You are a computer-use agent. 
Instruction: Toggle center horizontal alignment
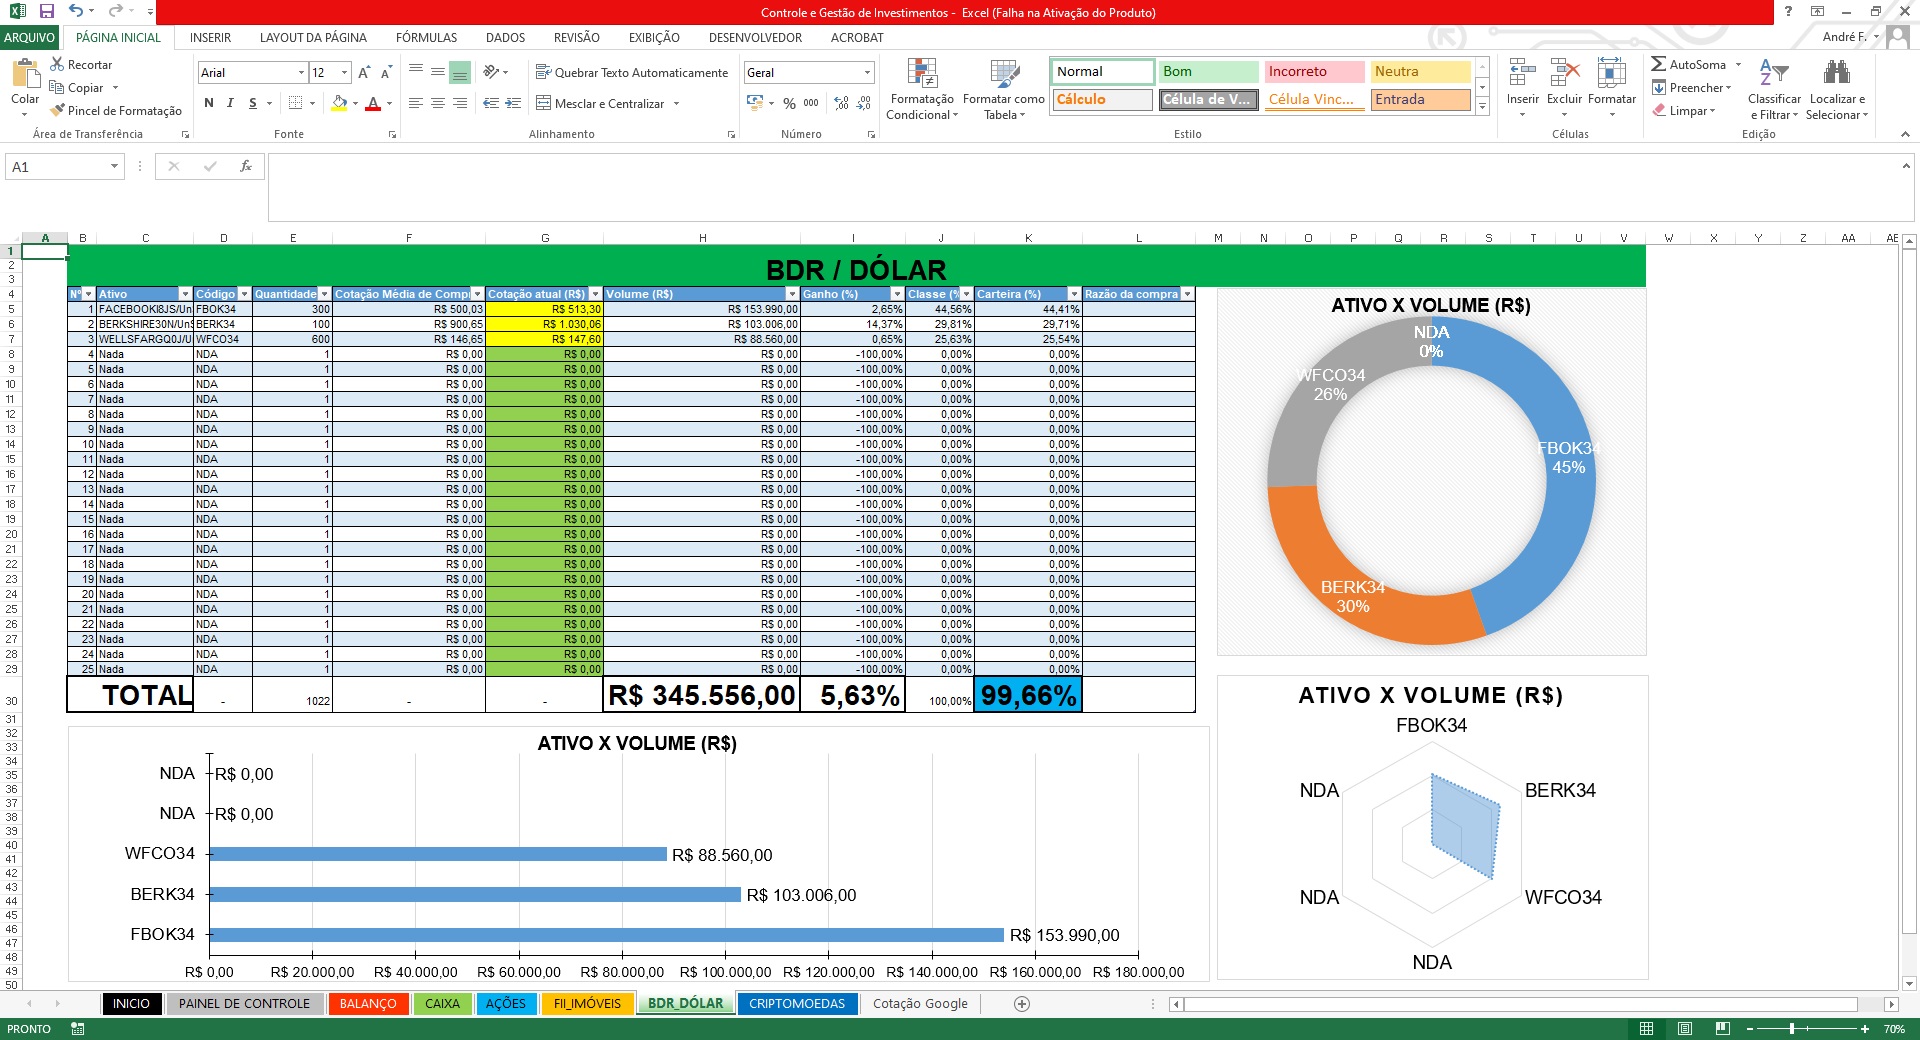coord(438,103)
